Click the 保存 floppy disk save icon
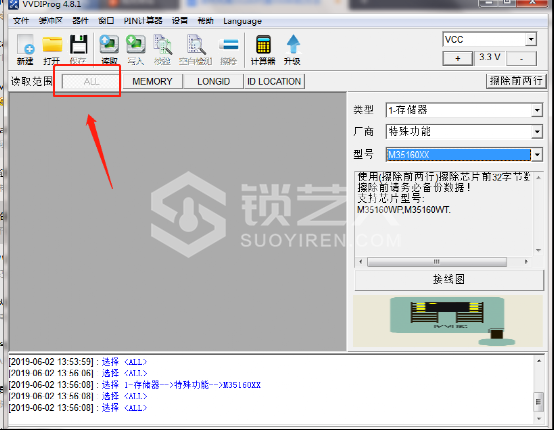 78,49
